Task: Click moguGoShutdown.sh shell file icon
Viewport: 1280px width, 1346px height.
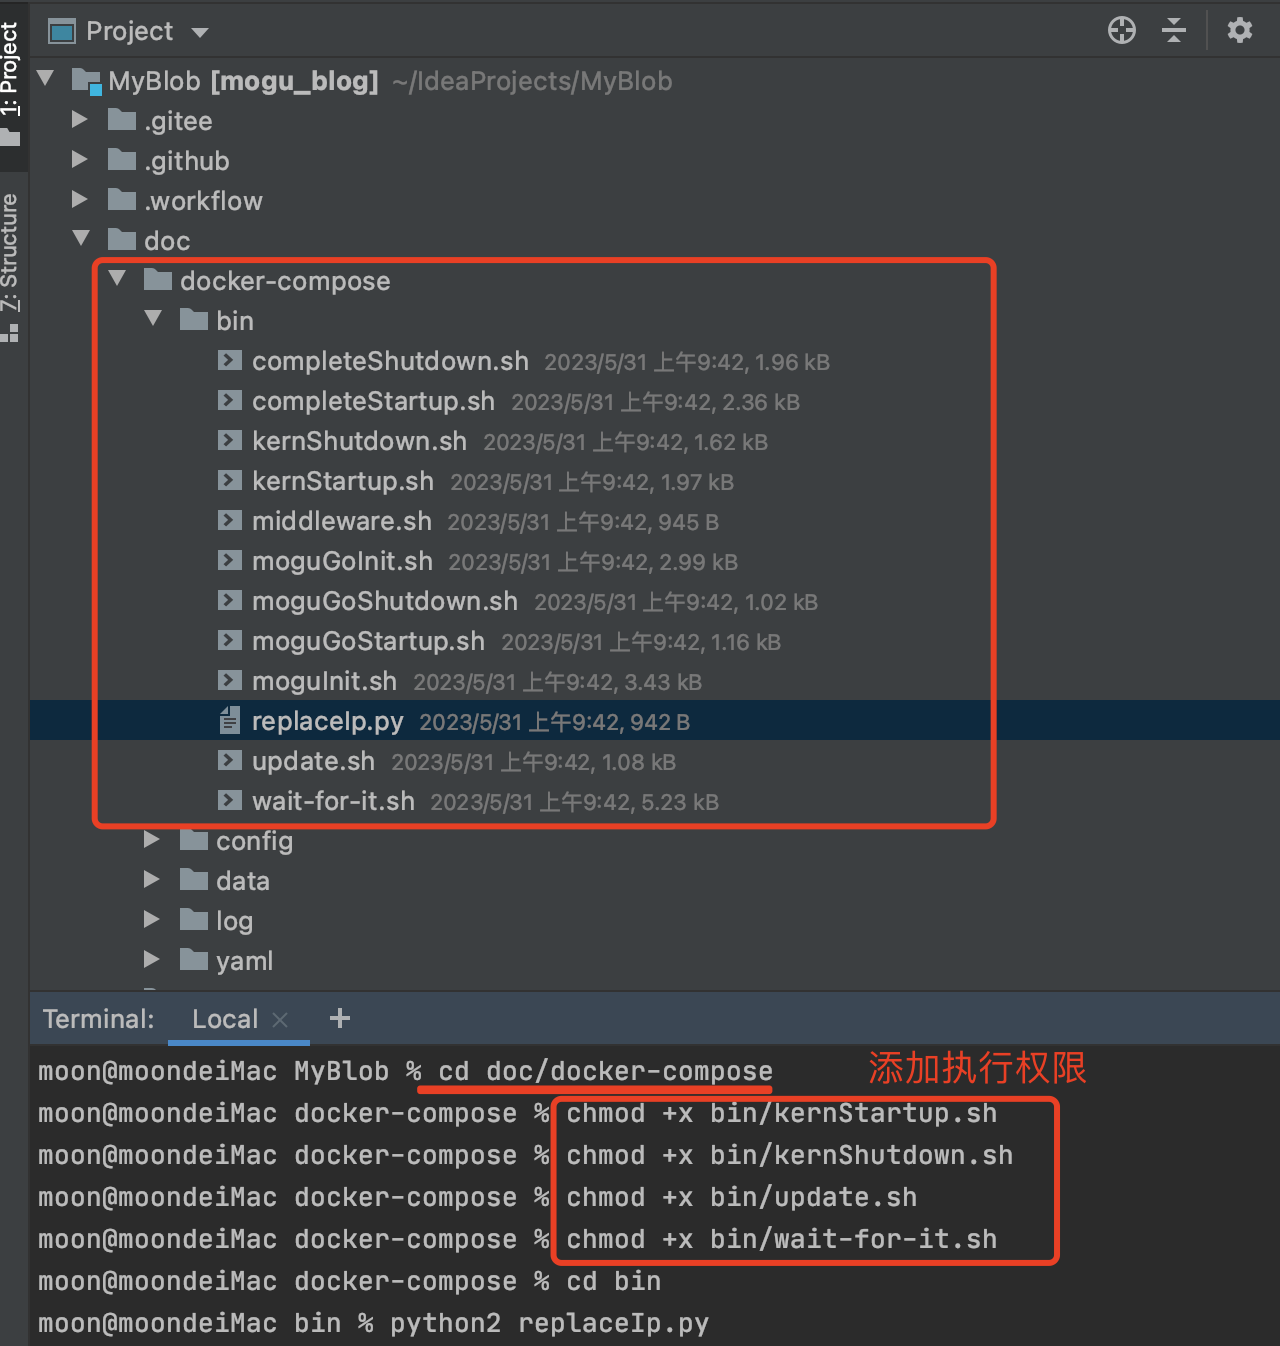Action: [230, 600]
